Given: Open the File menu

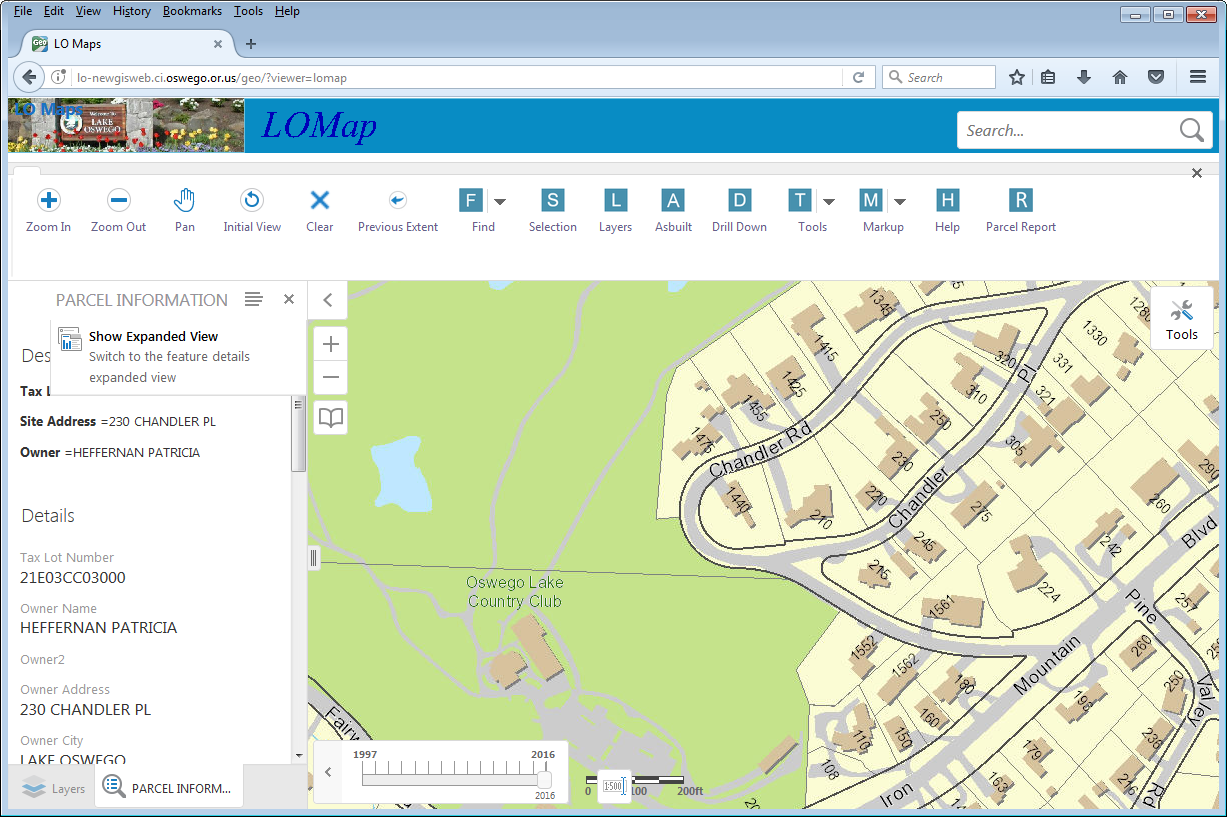Looking at the screenshot, I should pyautogui.click(x=23, y=11).
